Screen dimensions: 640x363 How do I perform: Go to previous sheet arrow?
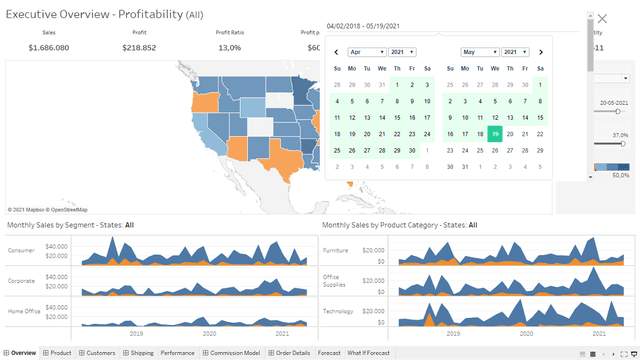tap(604, 354)
